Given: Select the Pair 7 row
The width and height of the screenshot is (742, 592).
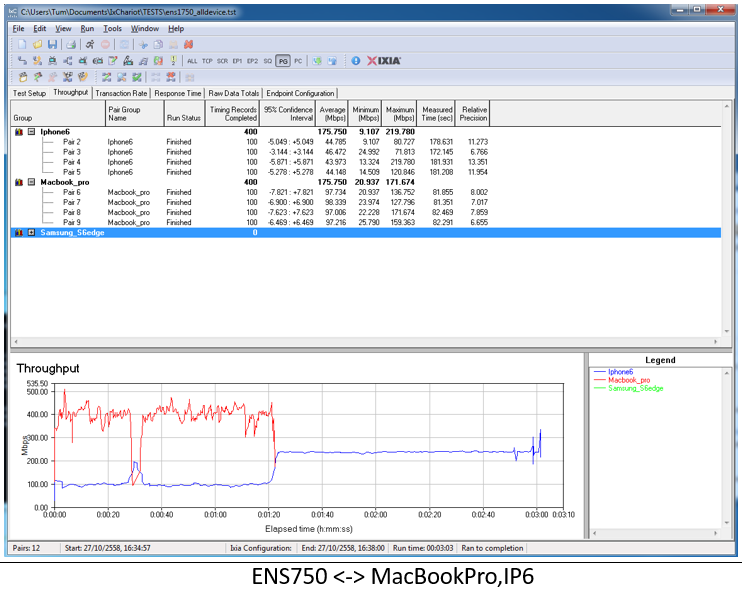Looking at the screenshot, I should tap(365, 203).
